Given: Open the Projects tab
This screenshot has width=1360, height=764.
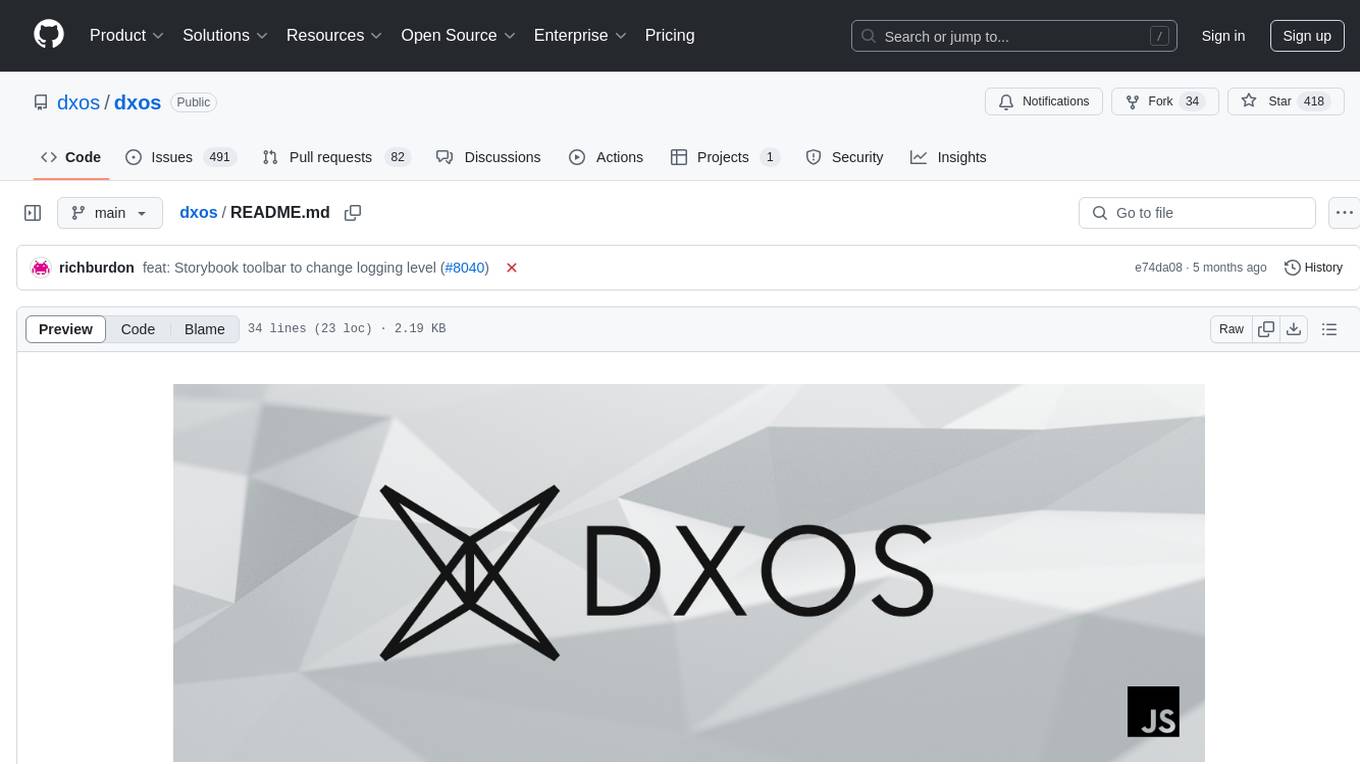Looking at the screenshot, I should (725, 157).
